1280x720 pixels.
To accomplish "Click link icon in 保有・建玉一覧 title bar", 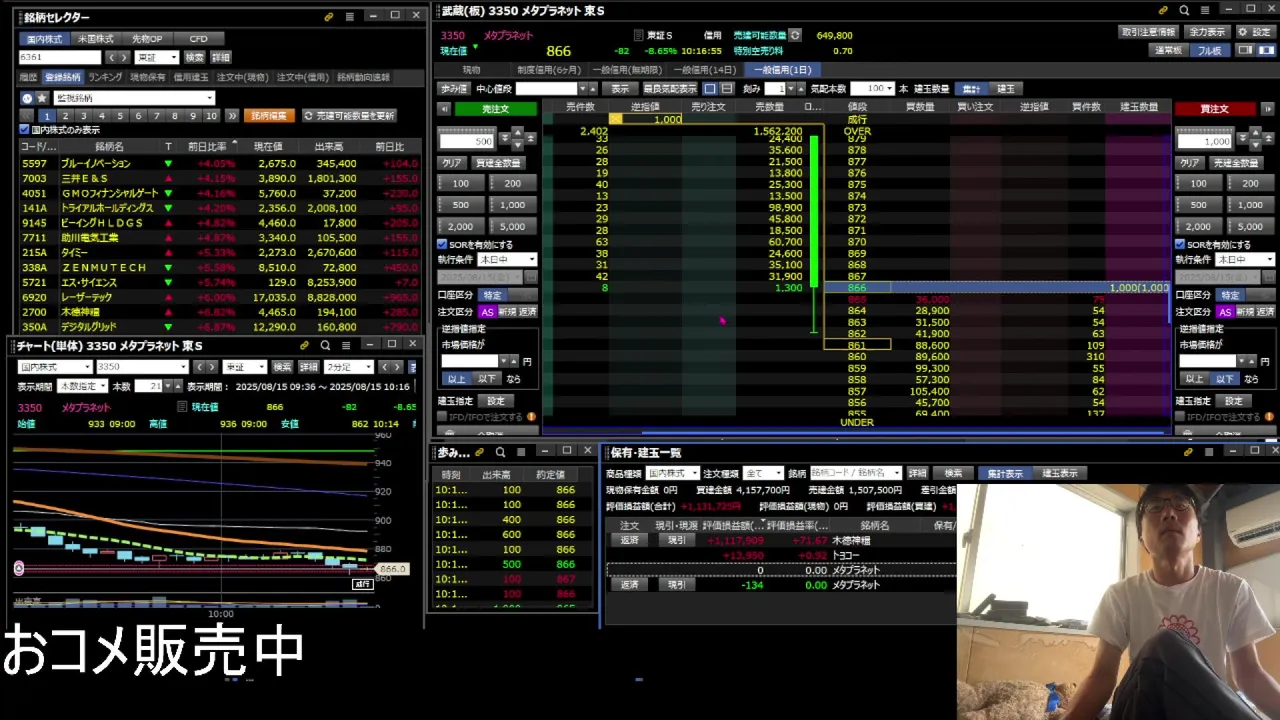I will click(x=1188, y=452).
